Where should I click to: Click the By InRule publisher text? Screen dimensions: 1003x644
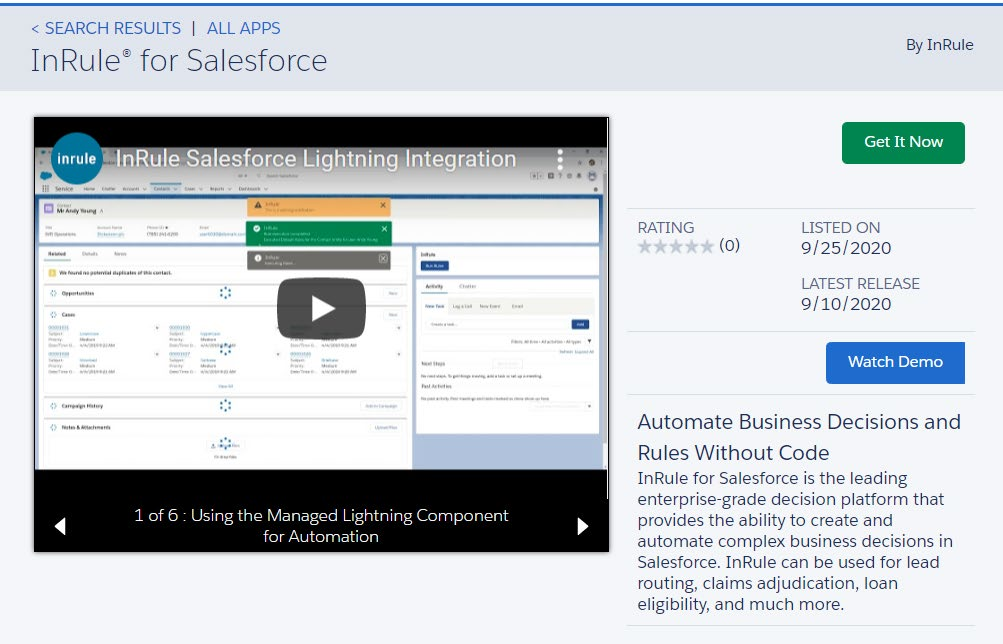pyautogui.click(x=939, y=45)
